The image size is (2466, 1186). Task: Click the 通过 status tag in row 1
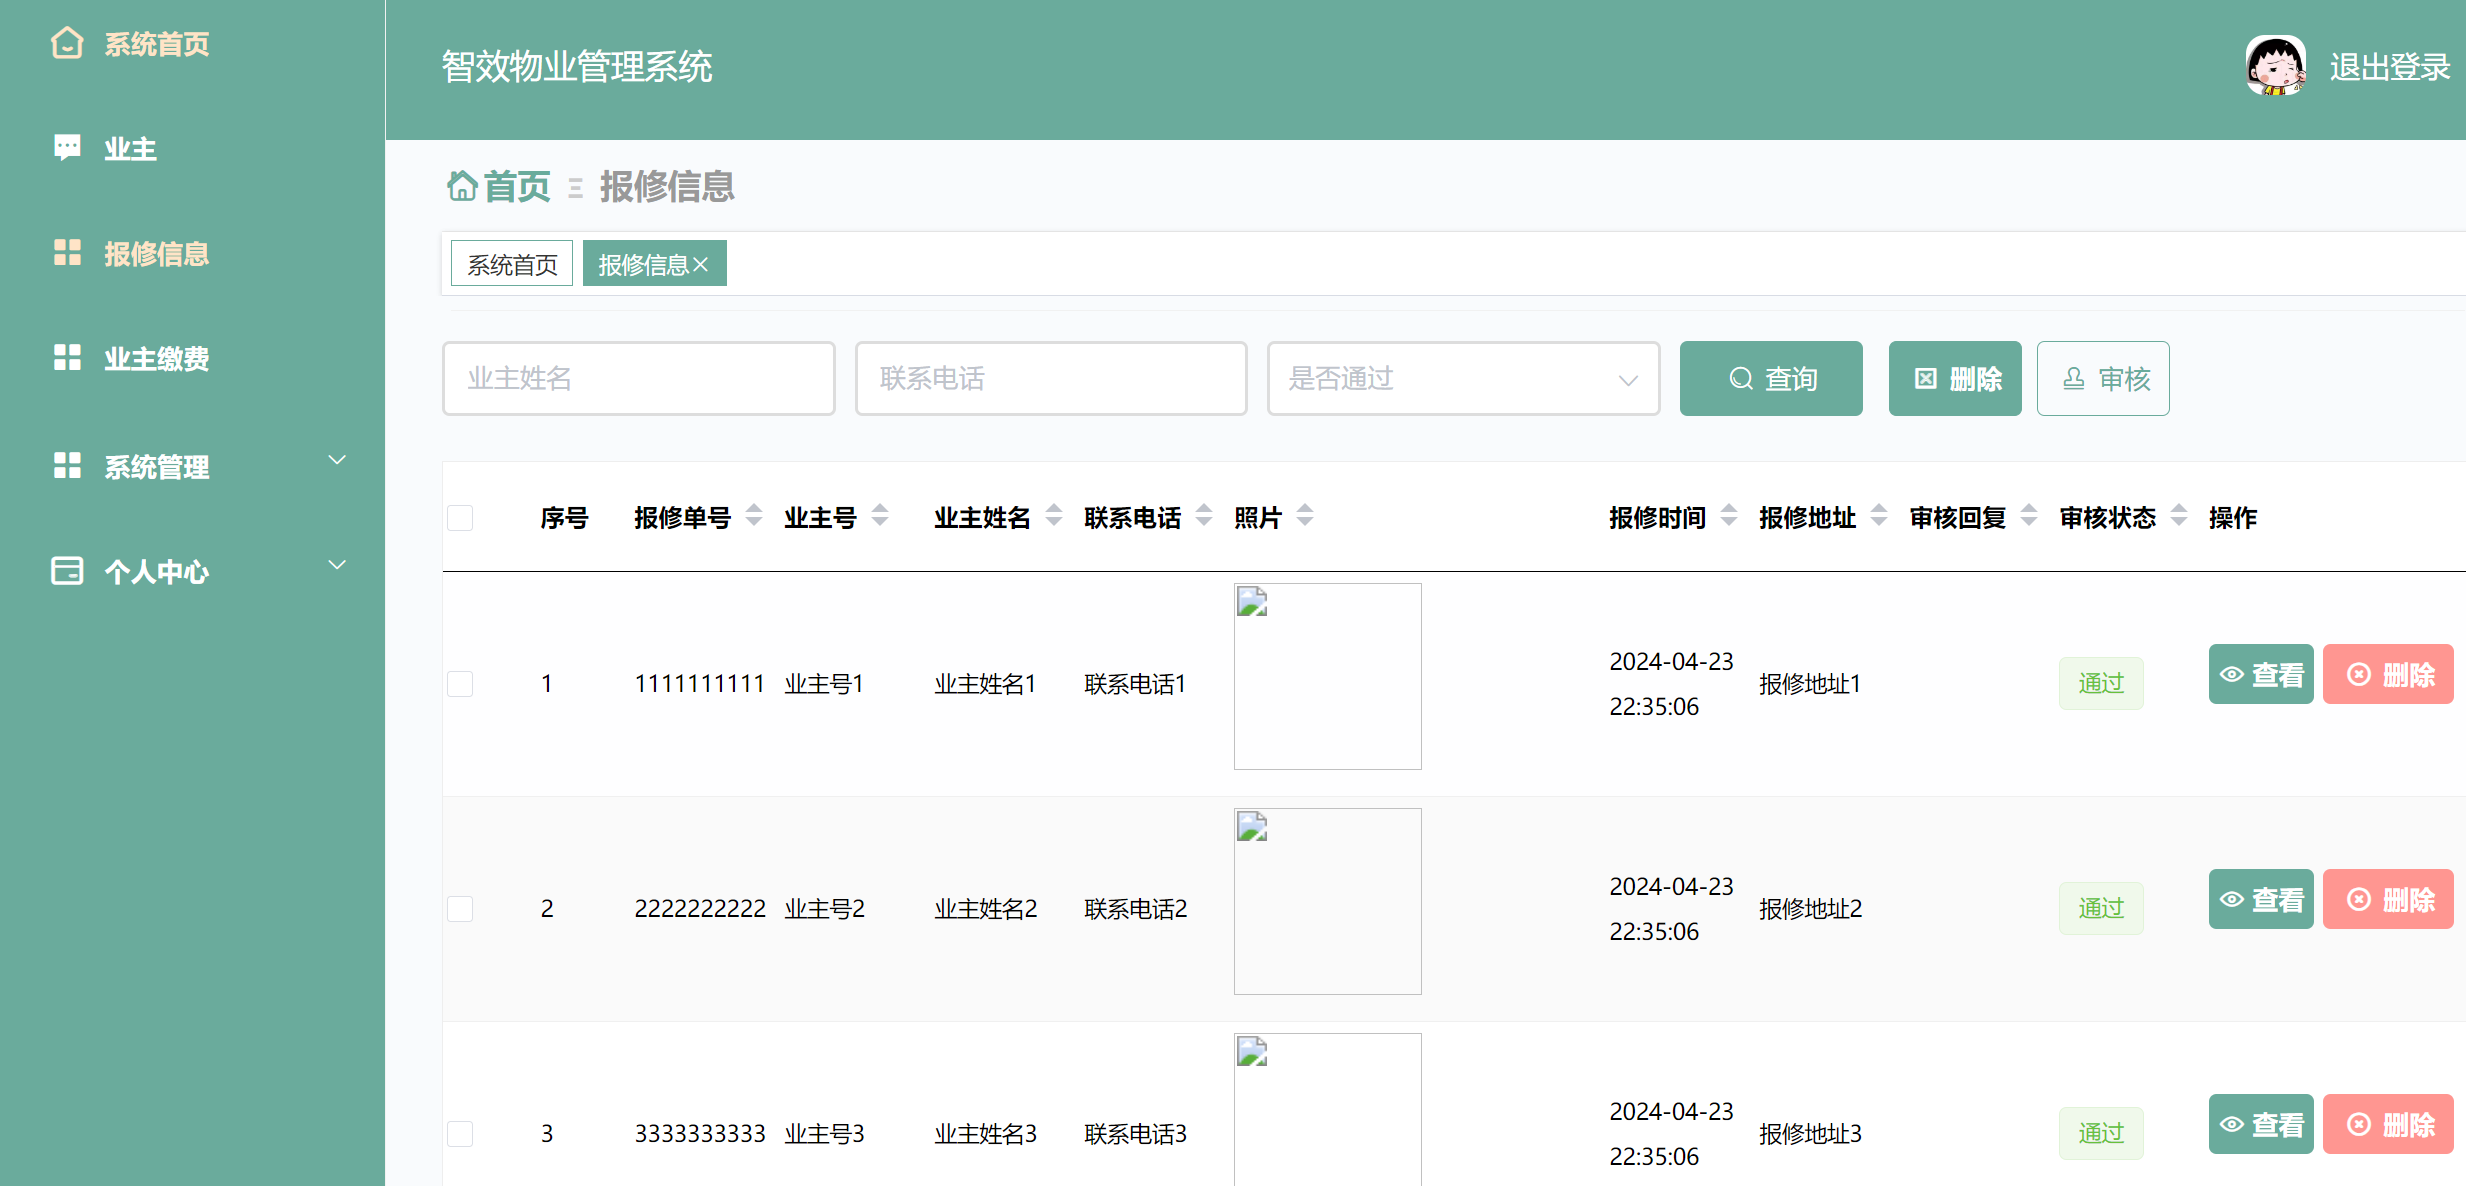point(2101,684)
